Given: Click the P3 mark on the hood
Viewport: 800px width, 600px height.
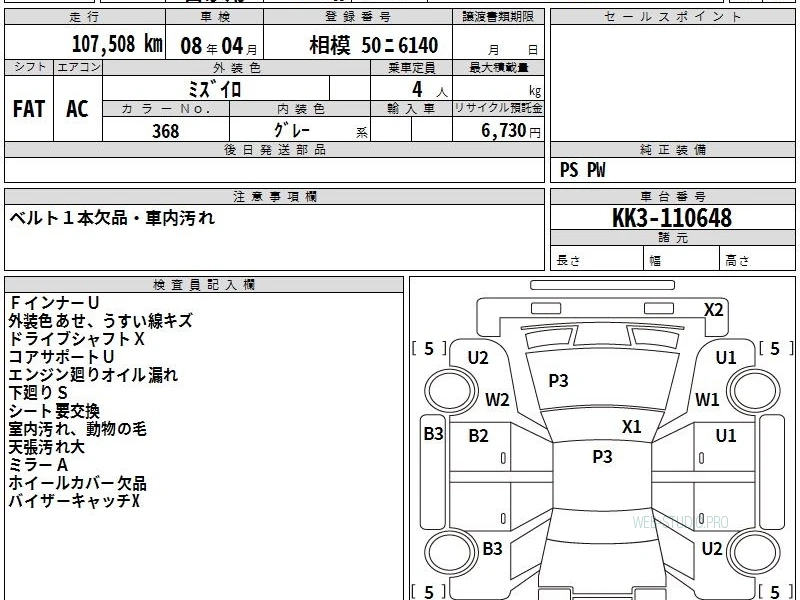Looking at the screenshot, I should click(x=558, y=381).
